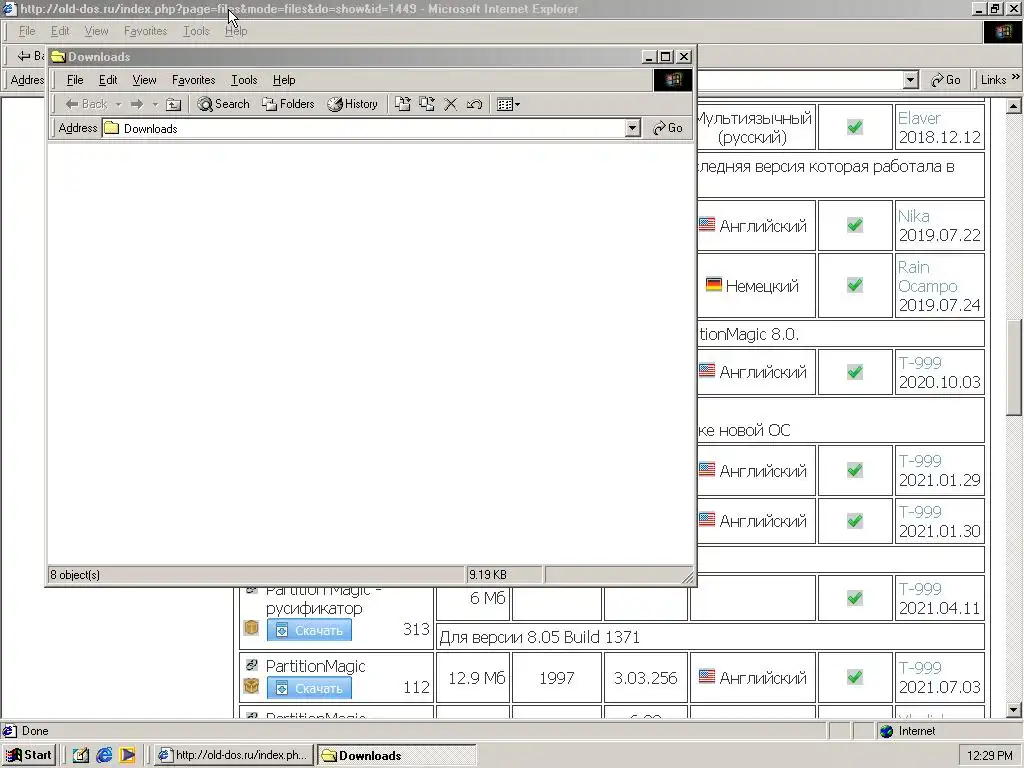Click the Move To toolbar icon
Screen dimensions: 1024x768
(x=403, y=104)
